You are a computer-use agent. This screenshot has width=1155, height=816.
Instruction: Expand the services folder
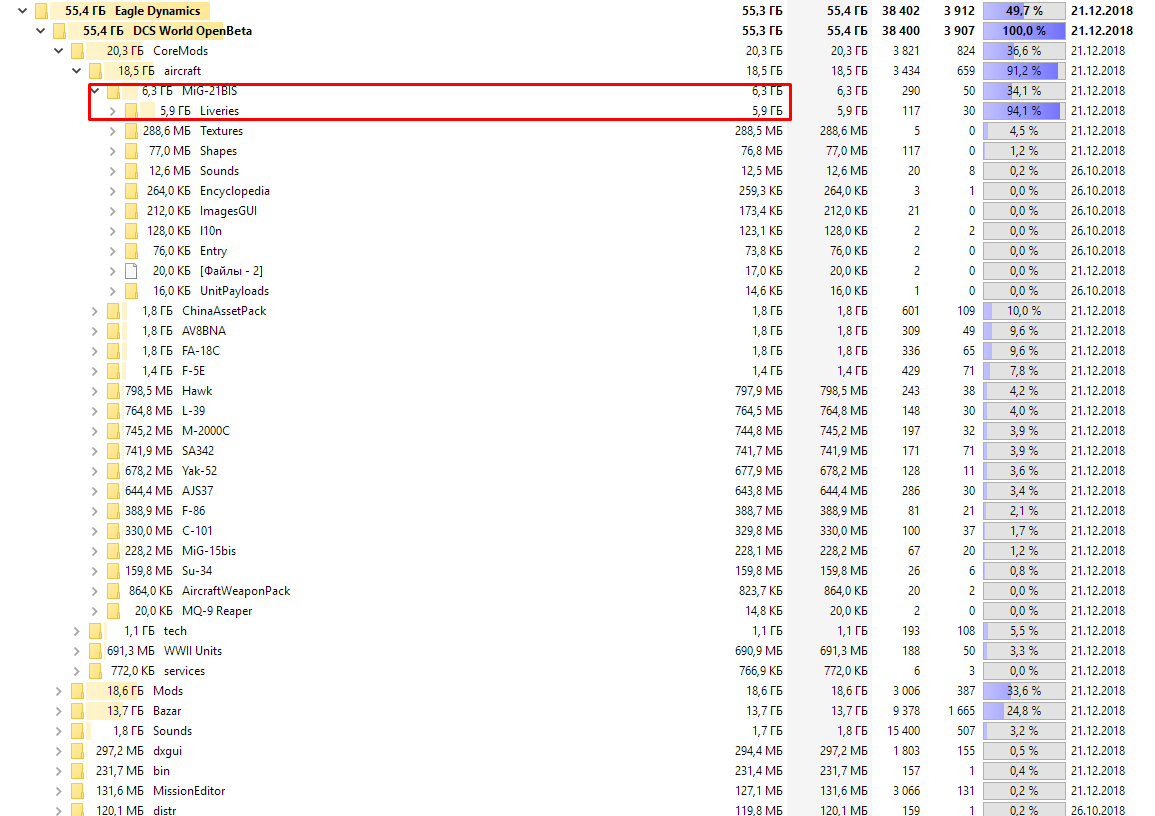(77, 671)
